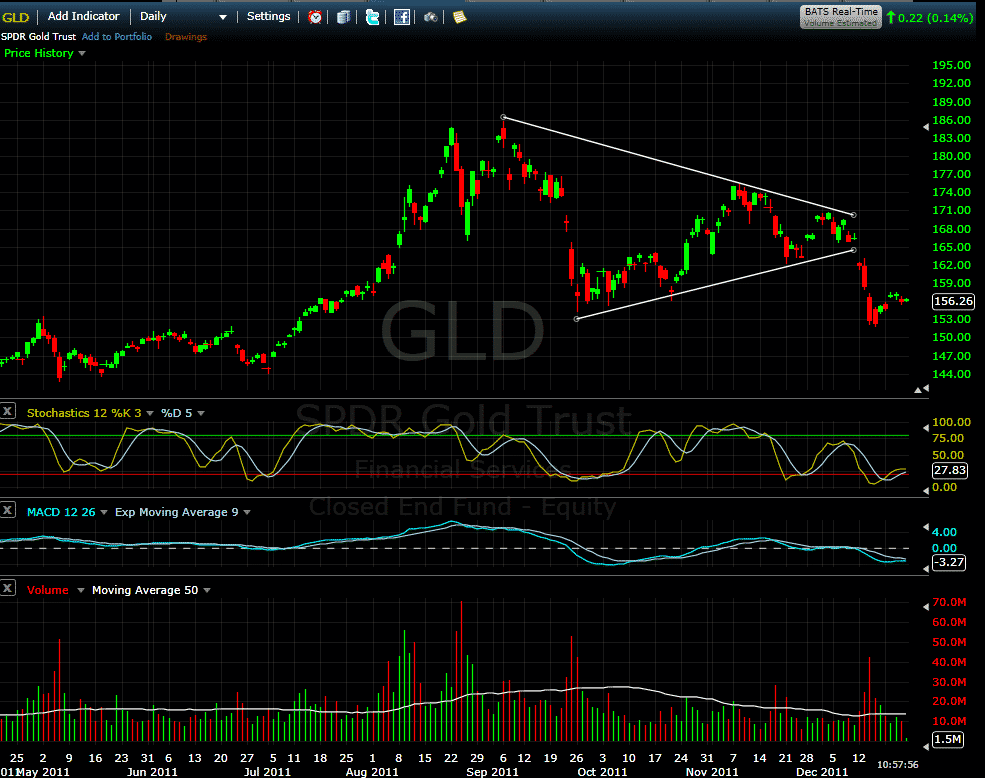This screenshot has width=985, height=778.
Task: Click the BATS Real-Time button
Action: click(841, 17)
